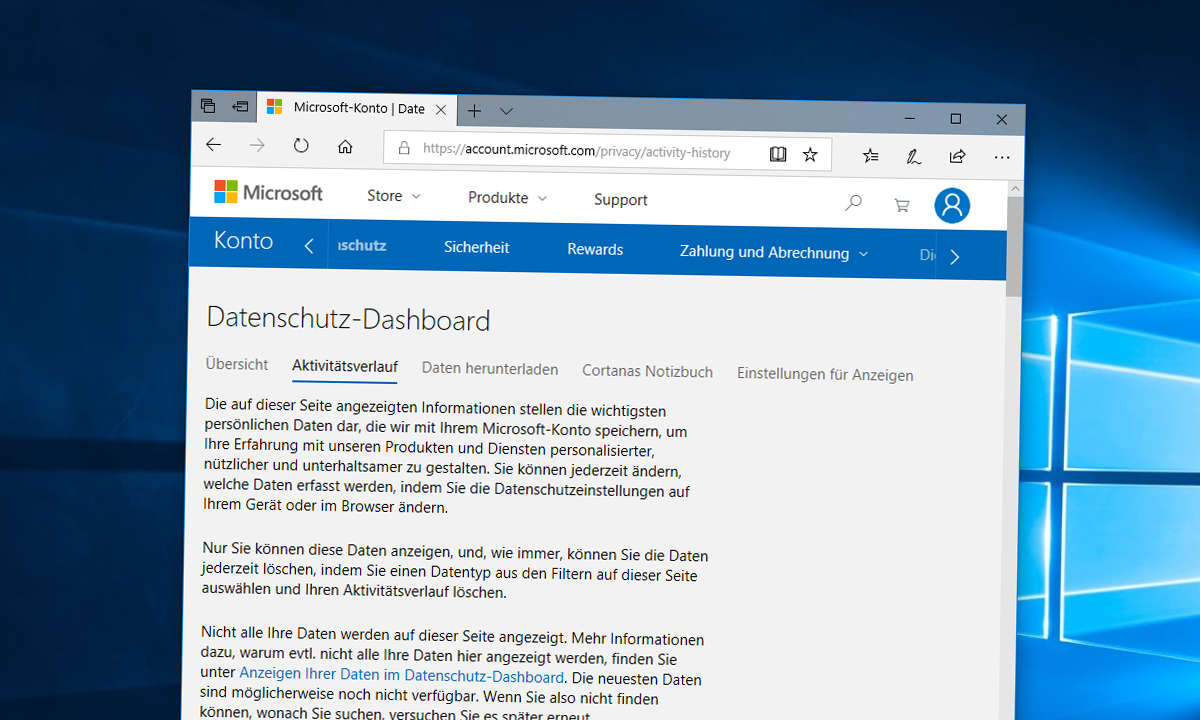1200x720 pixels.
Task: Toggle reading view book icon
Action: click(x=778, y=154)
